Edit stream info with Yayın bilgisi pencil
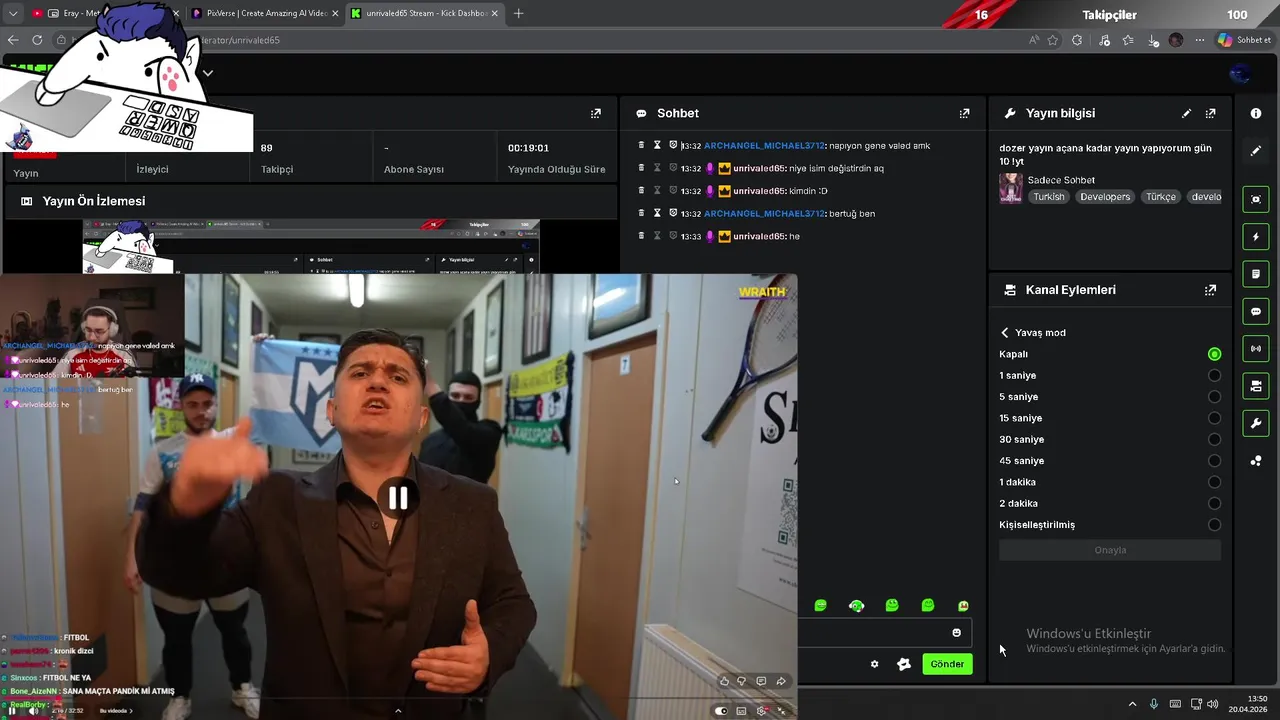 [x=1186, y=113]
